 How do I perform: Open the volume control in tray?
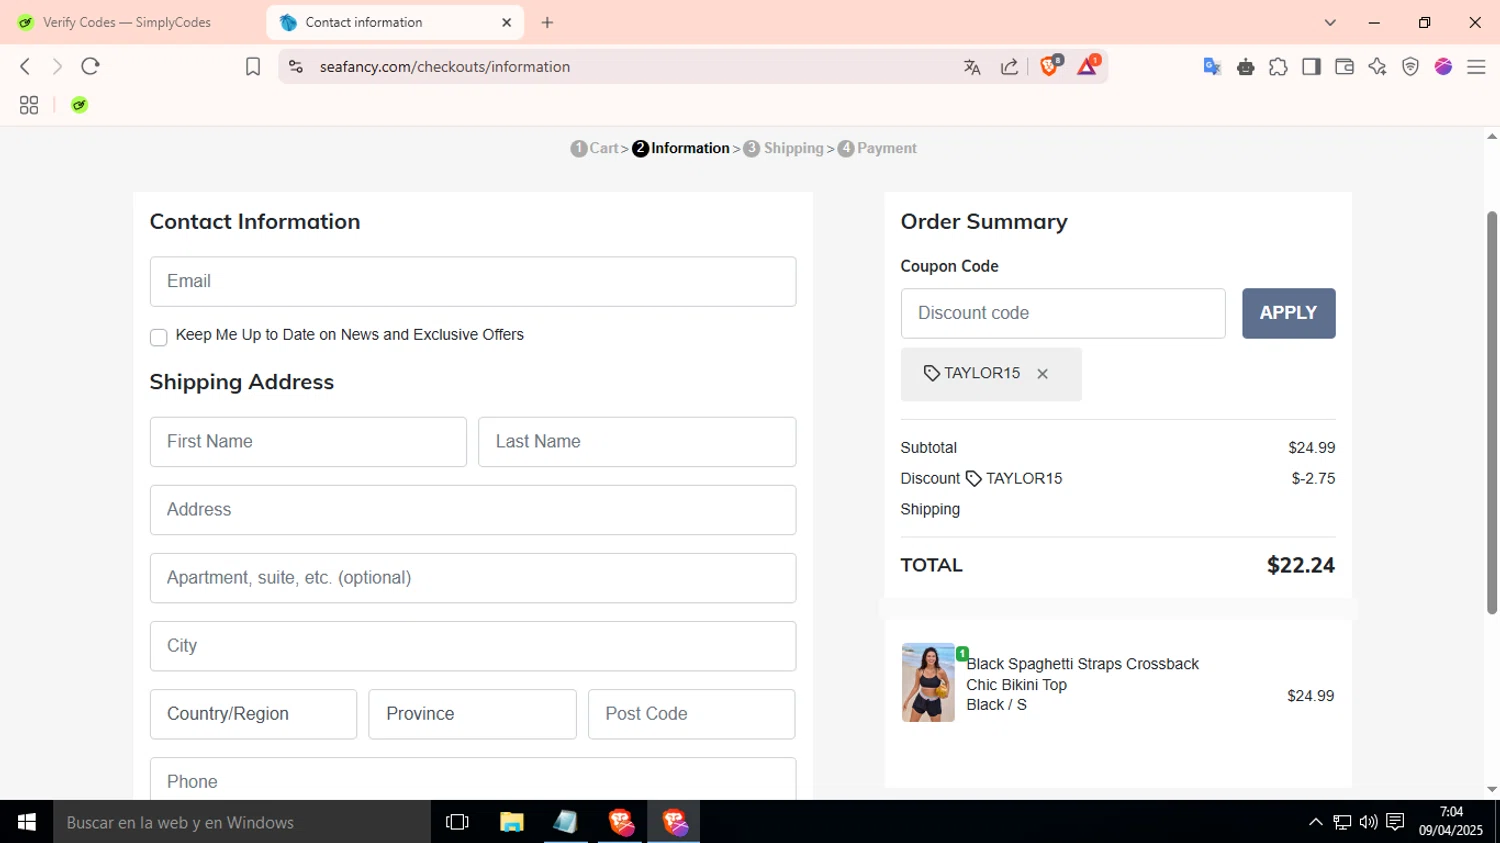click(x=1368, y=822)
